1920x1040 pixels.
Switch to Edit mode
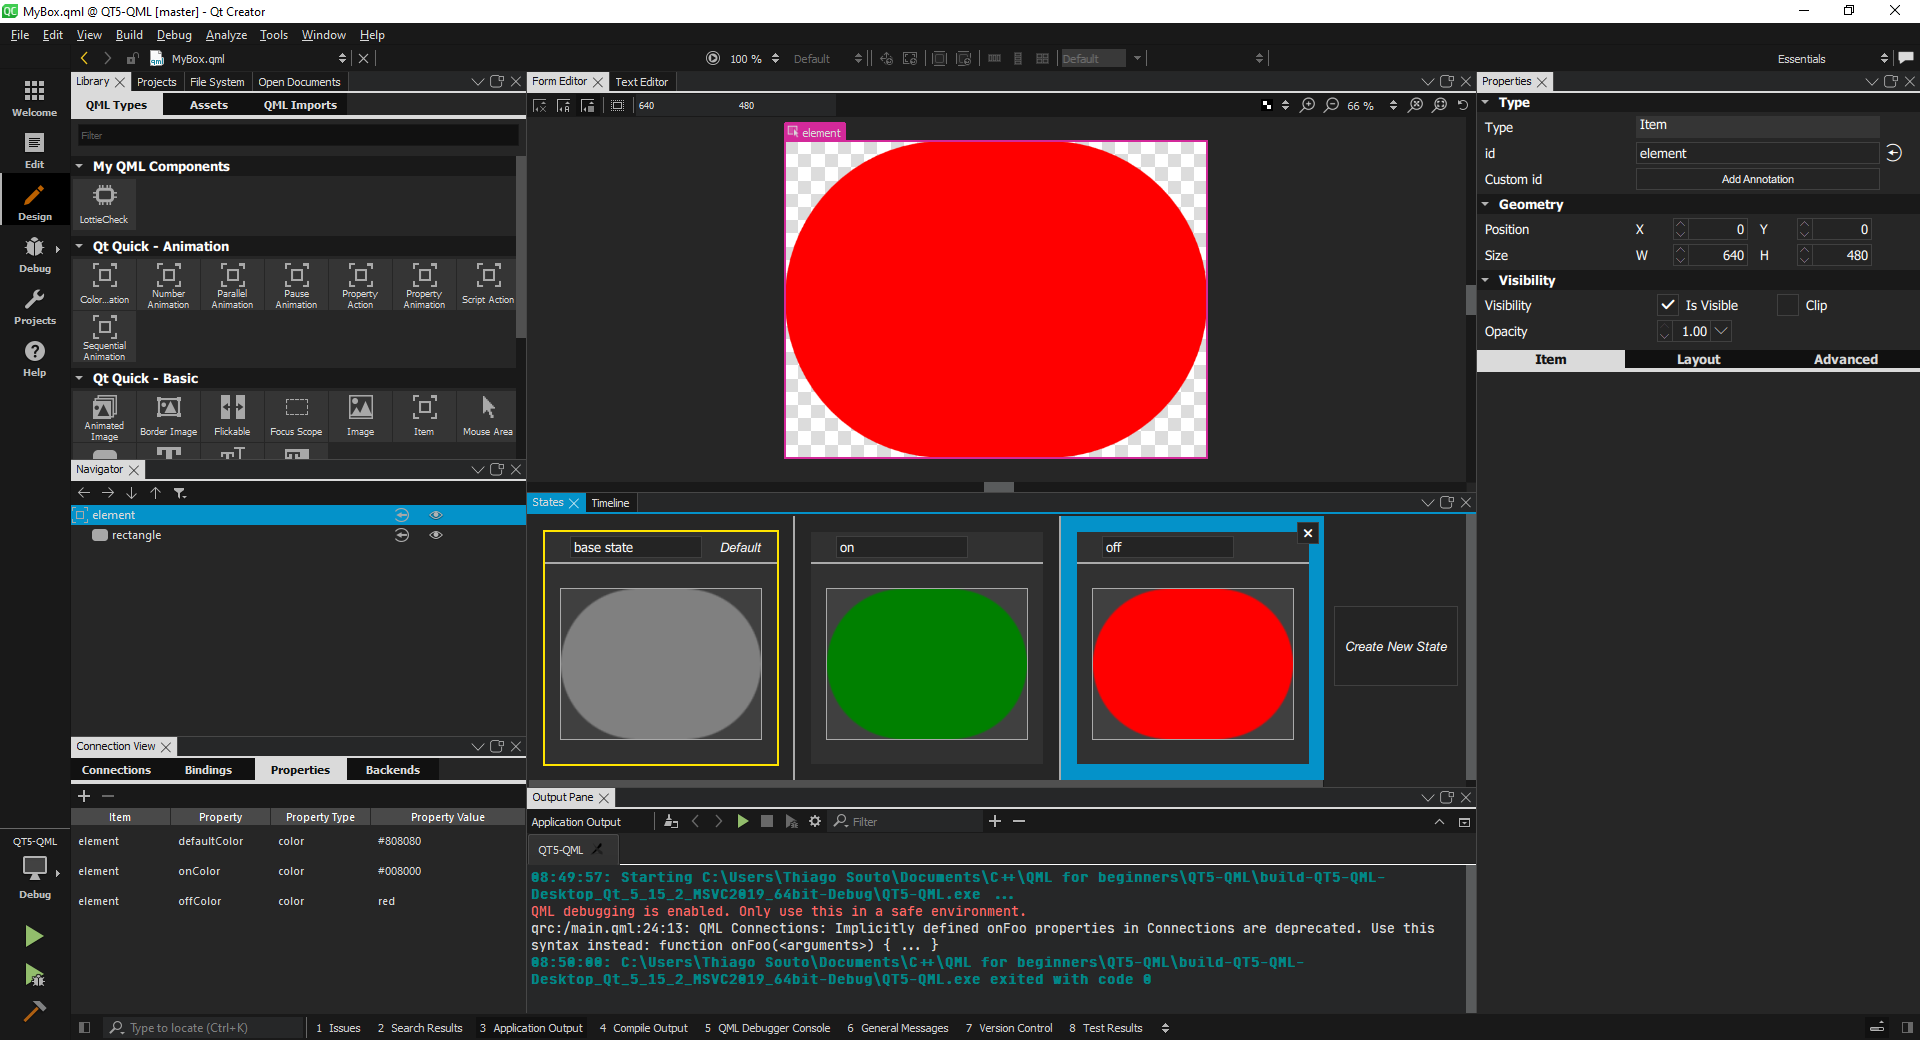(x=34, y=150)
